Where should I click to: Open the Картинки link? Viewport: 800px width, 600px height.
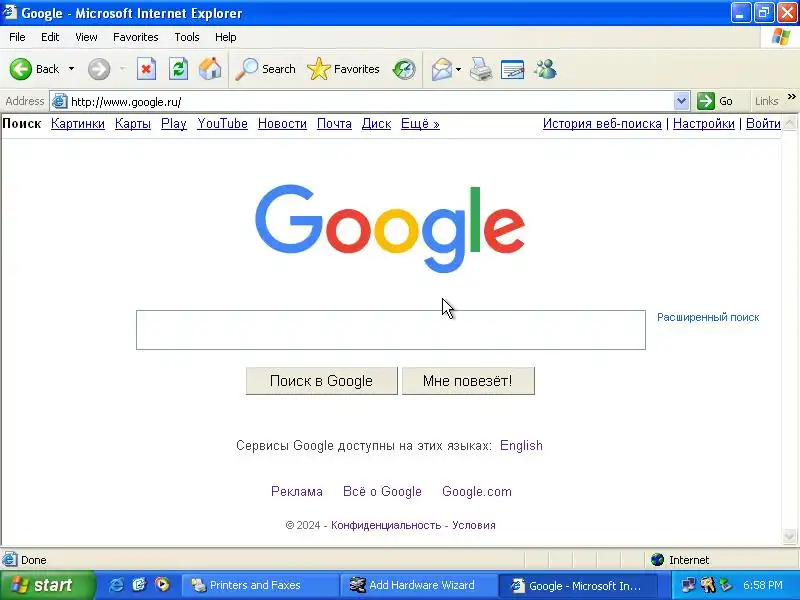click(78, 123)
